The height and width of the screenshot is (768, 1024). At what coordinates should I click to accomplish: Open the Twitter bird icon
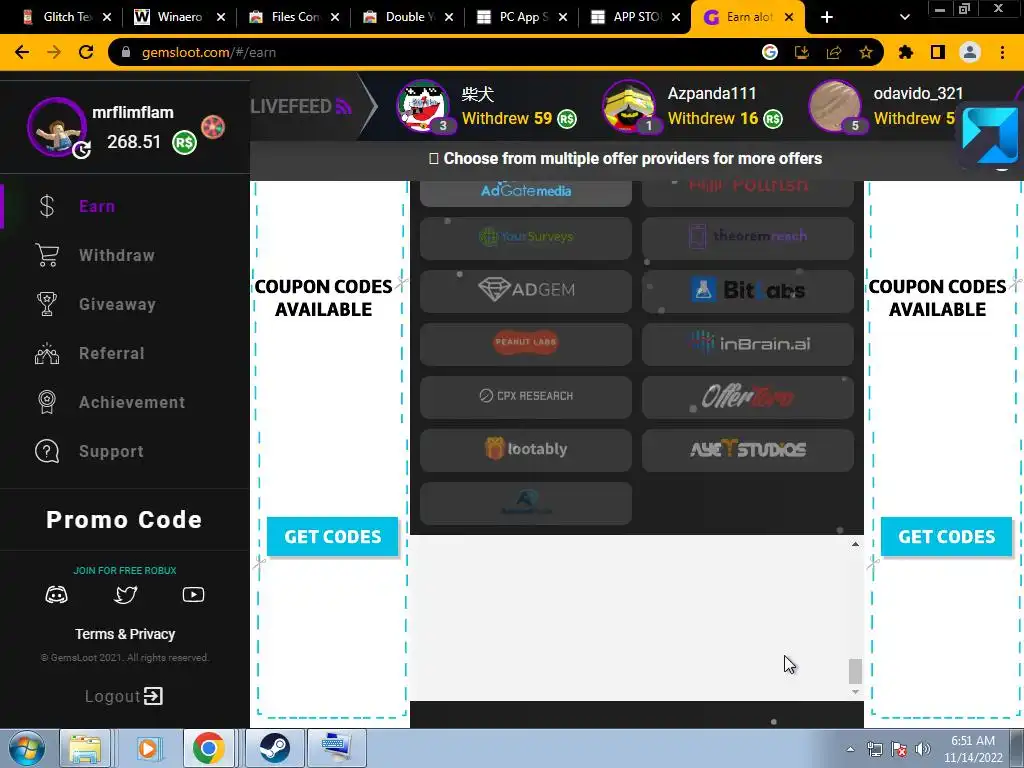click(x=125, y=595)
